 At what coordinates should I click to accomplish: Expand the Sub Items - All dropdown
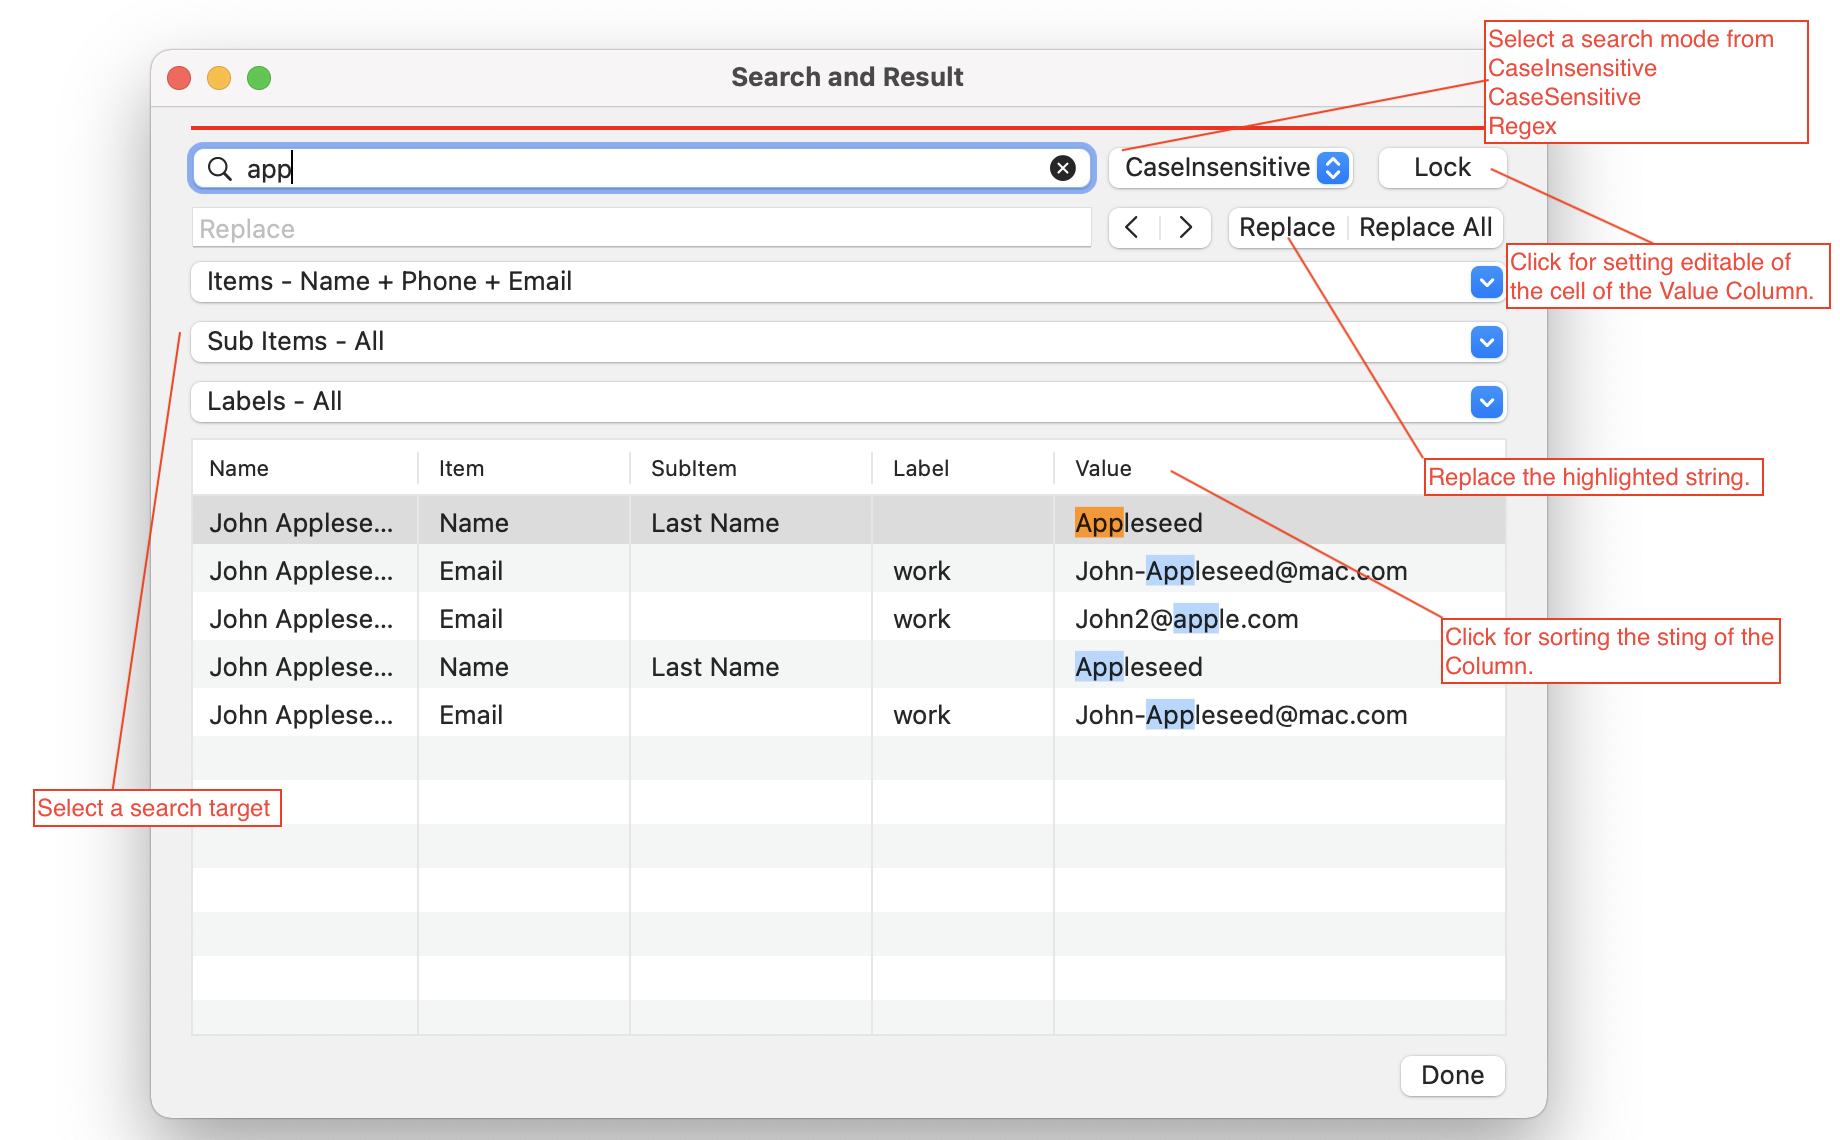(1486, 343)
